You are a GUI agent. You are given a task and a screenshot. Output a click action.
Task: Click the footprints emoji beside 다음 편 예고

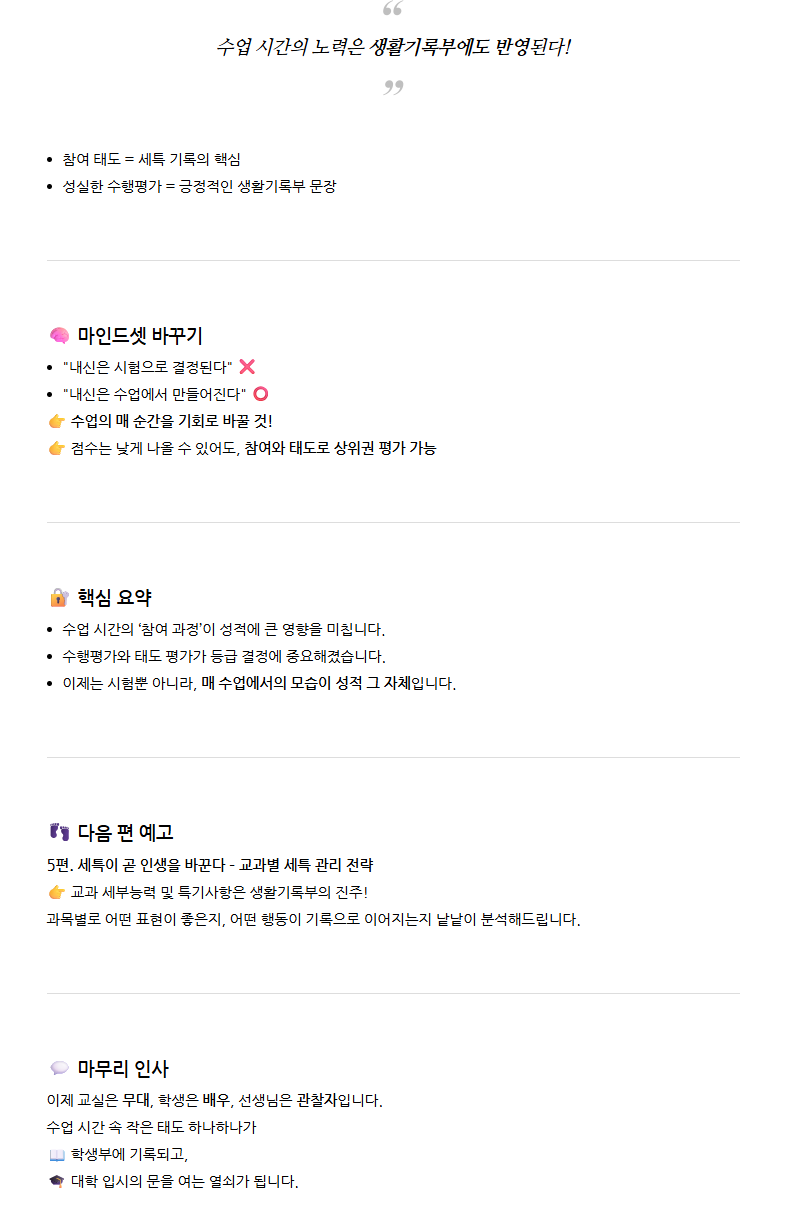pyautogui.click(x=59, y=832)
